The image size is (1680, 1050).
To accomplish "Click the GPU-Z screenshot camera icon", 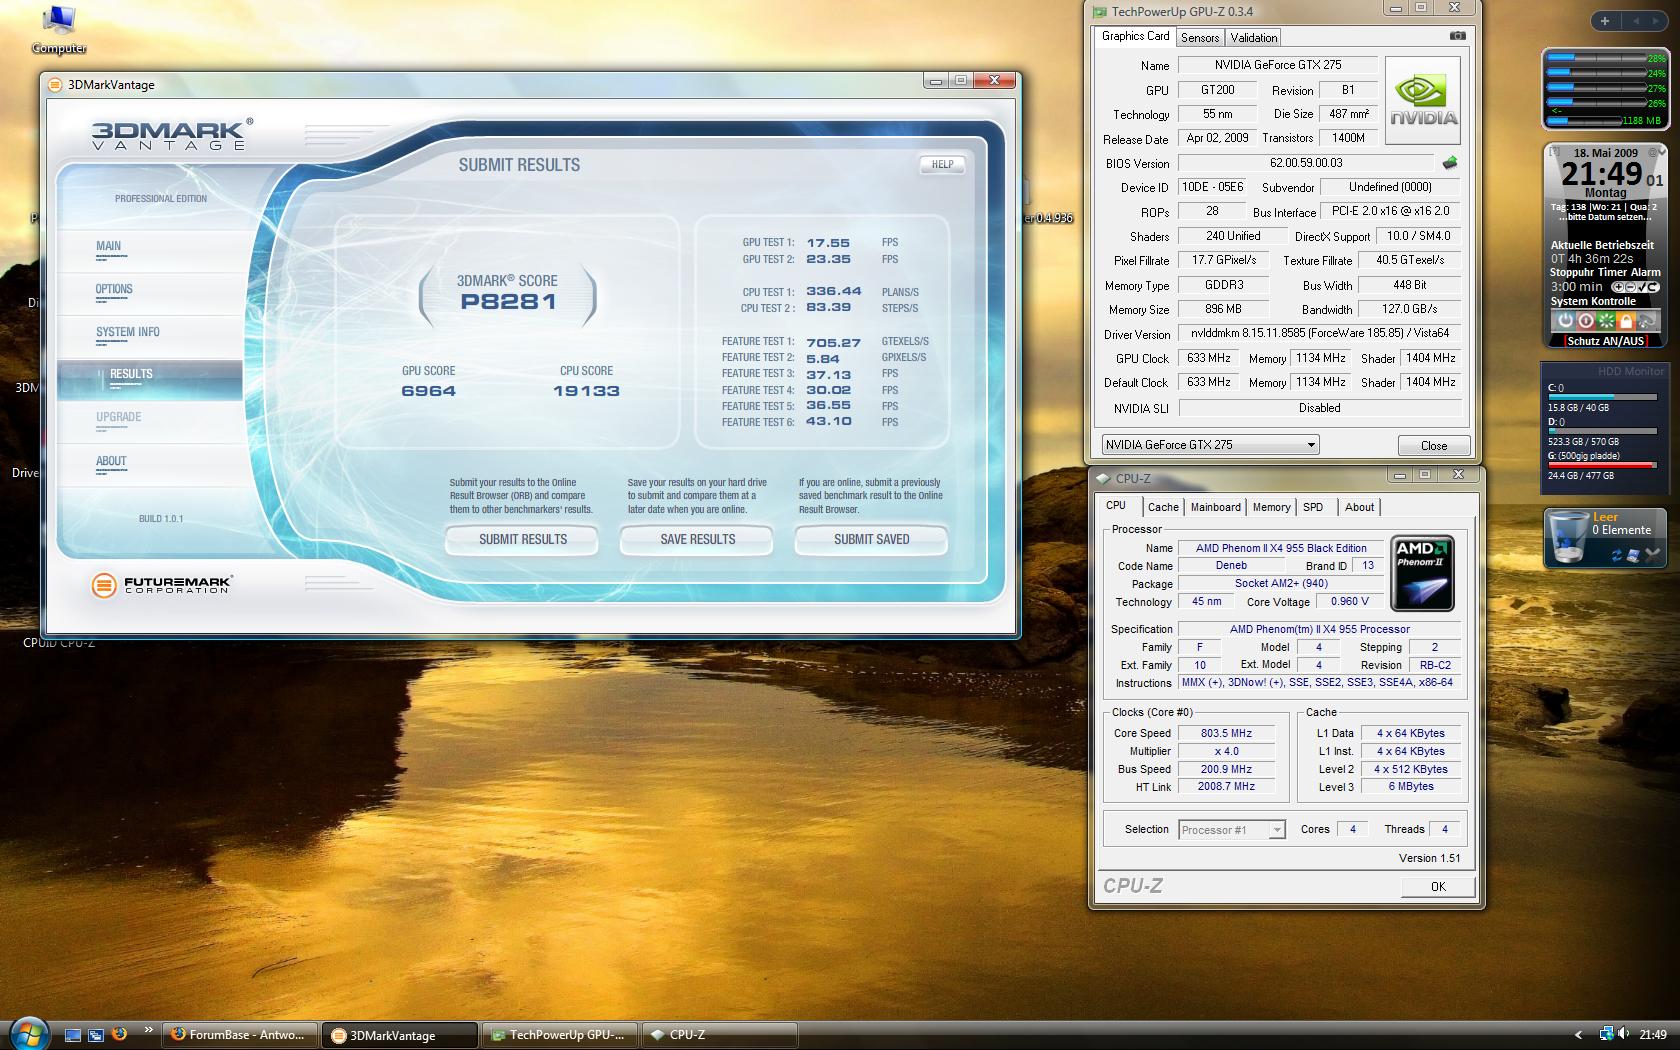I will click(x=1457, y=36).
